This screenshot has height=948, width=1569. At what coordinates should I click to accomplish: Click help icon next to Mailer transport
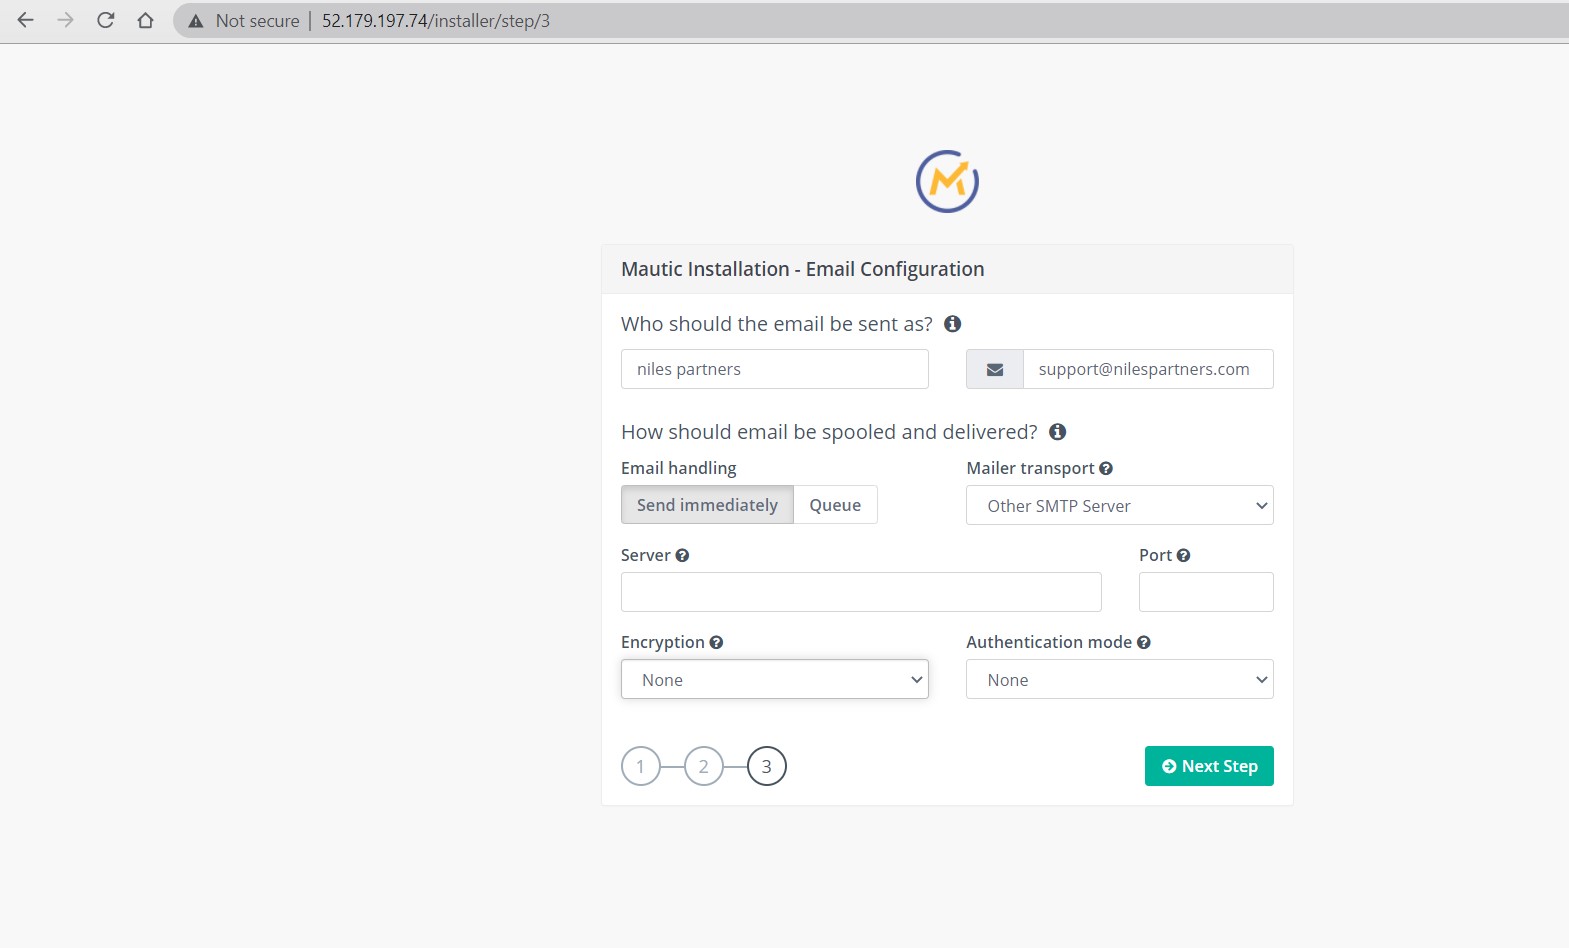pyautogui.click(x=1106, y=469)
